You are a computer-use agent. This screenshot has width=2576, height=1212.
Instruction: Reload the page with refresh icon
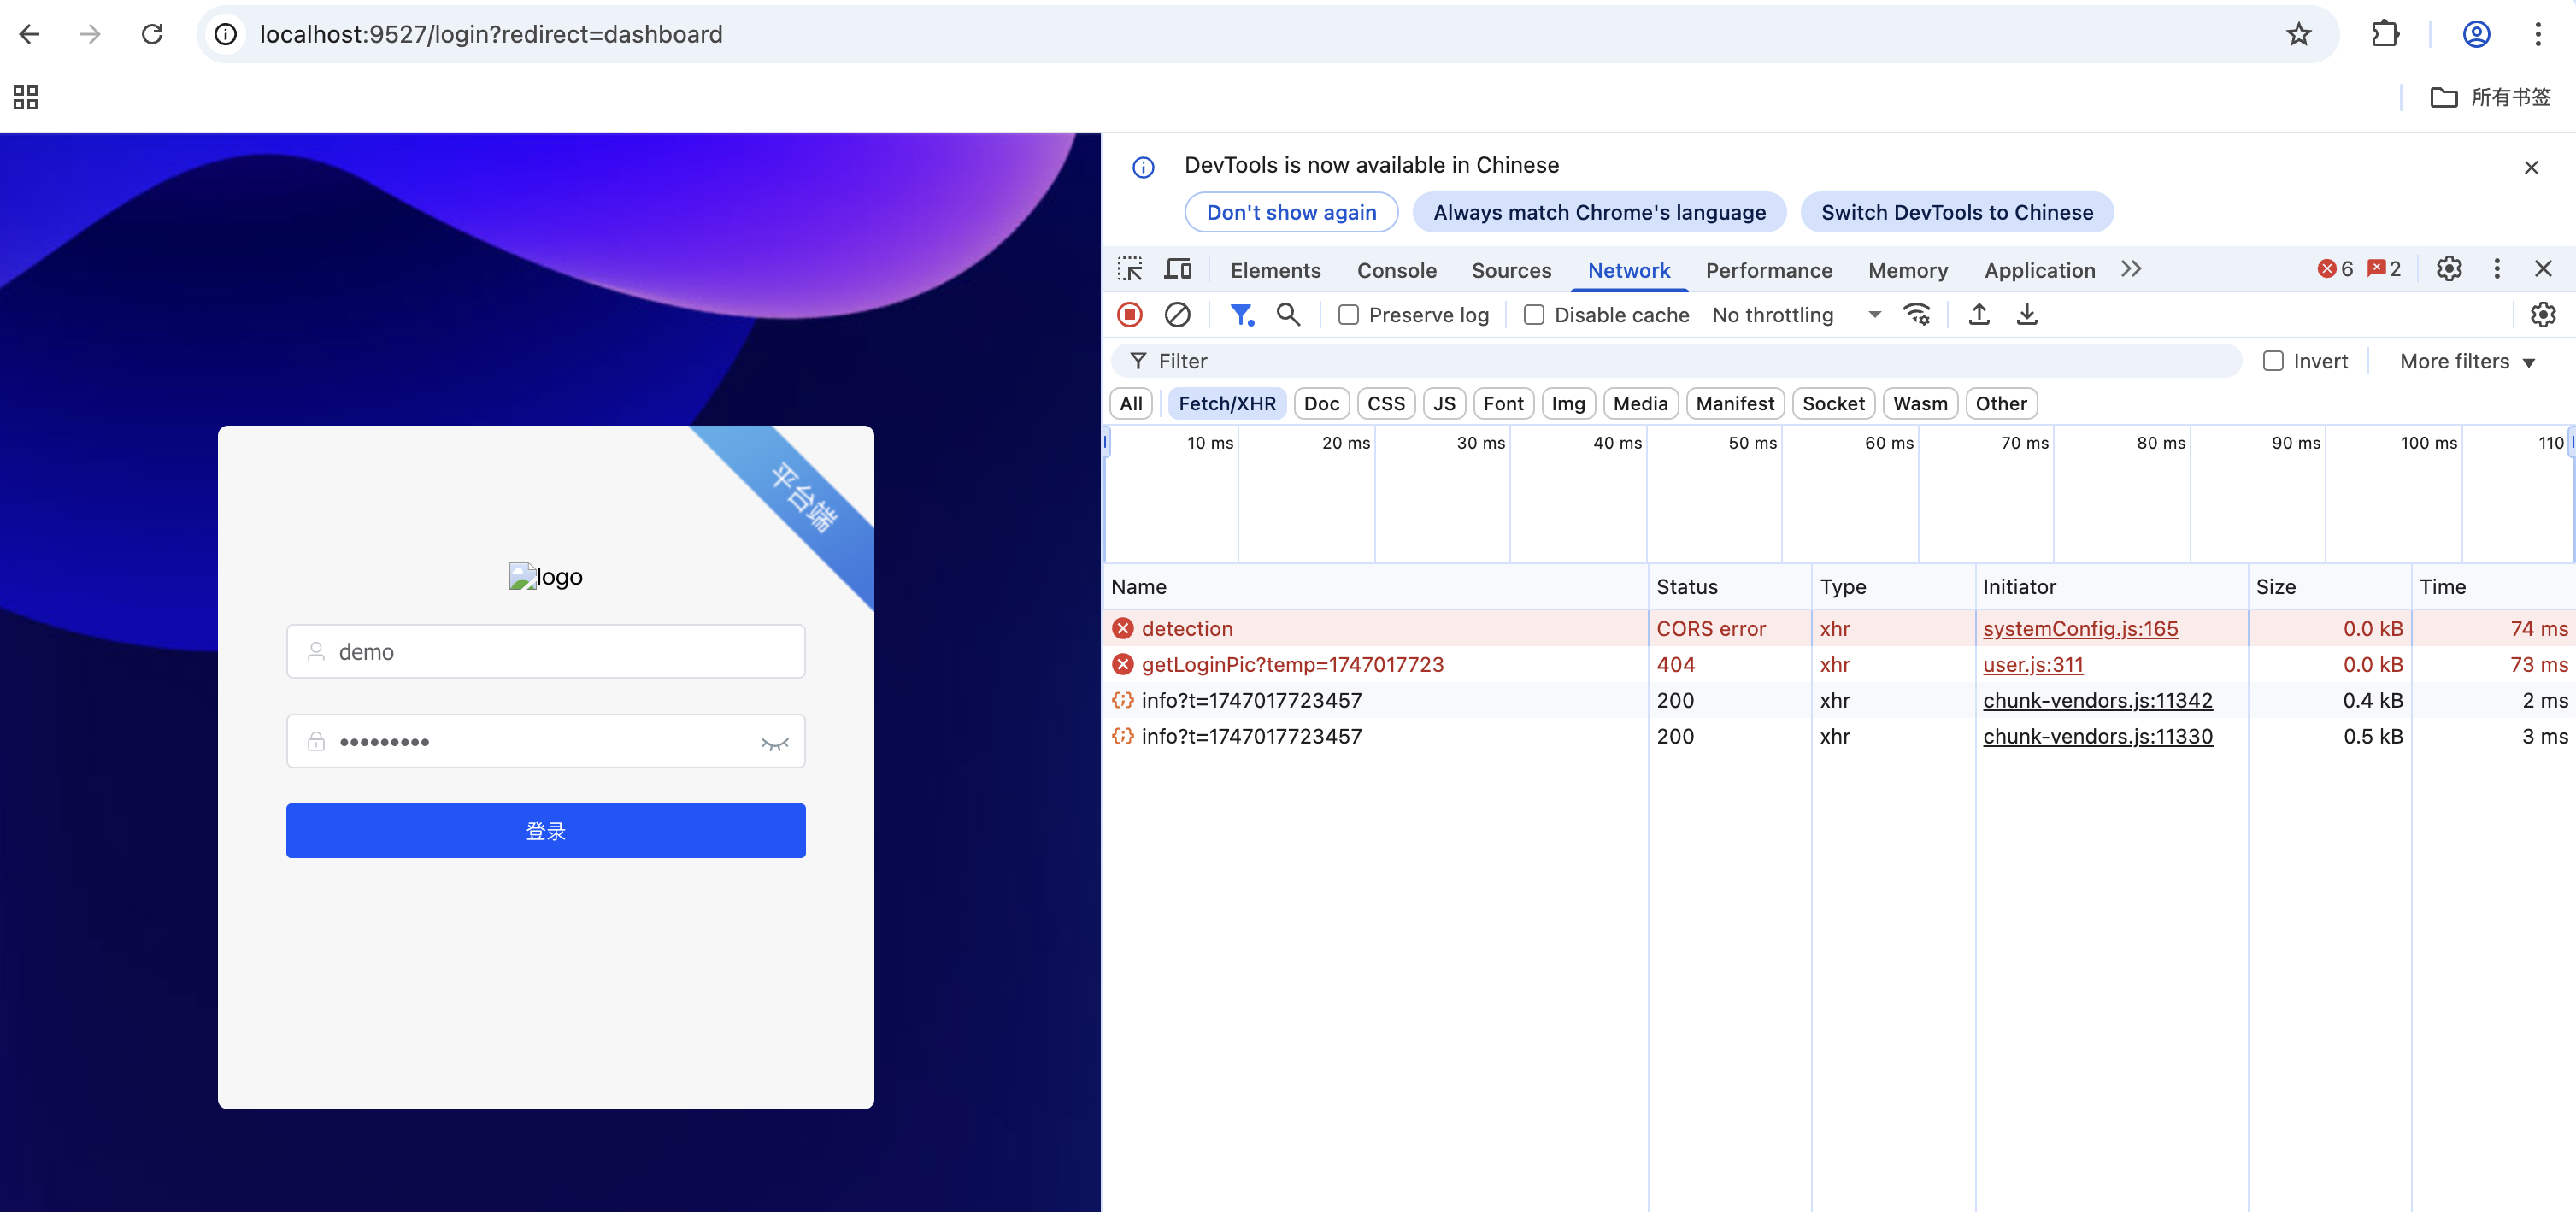[152, 34]
